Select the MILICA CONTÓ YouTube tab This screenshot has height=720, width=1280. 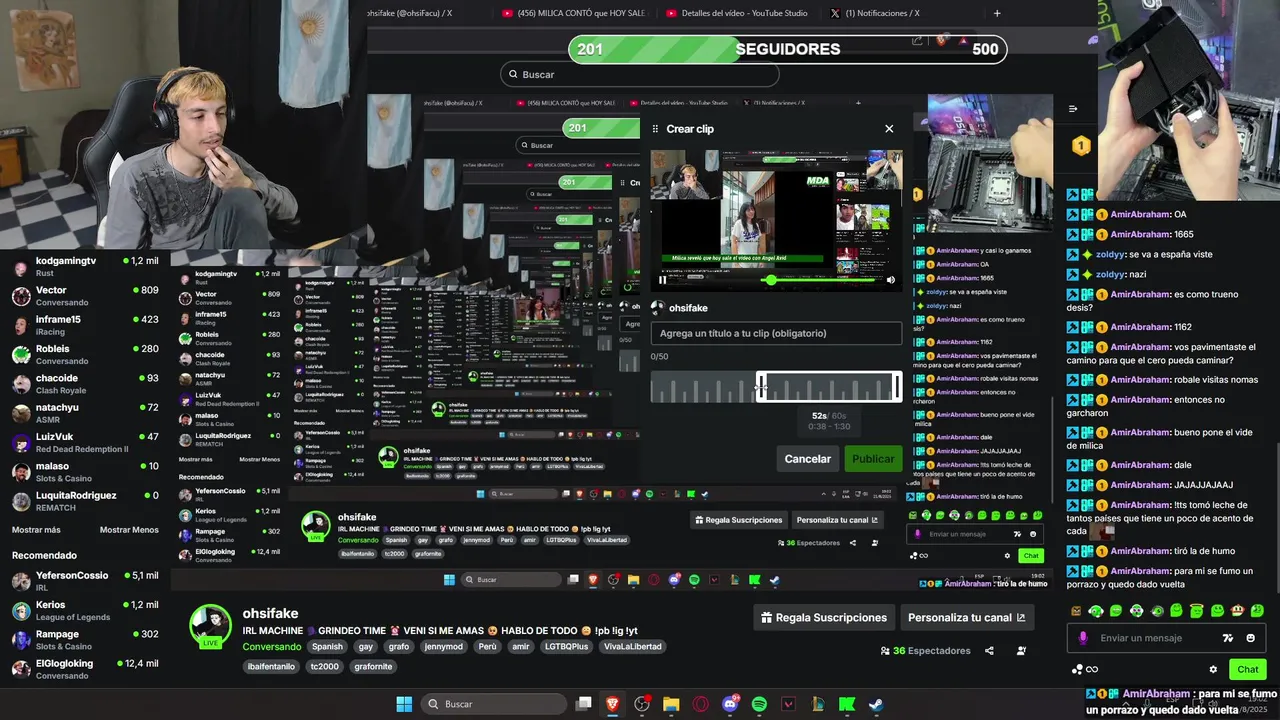[575, 13]
